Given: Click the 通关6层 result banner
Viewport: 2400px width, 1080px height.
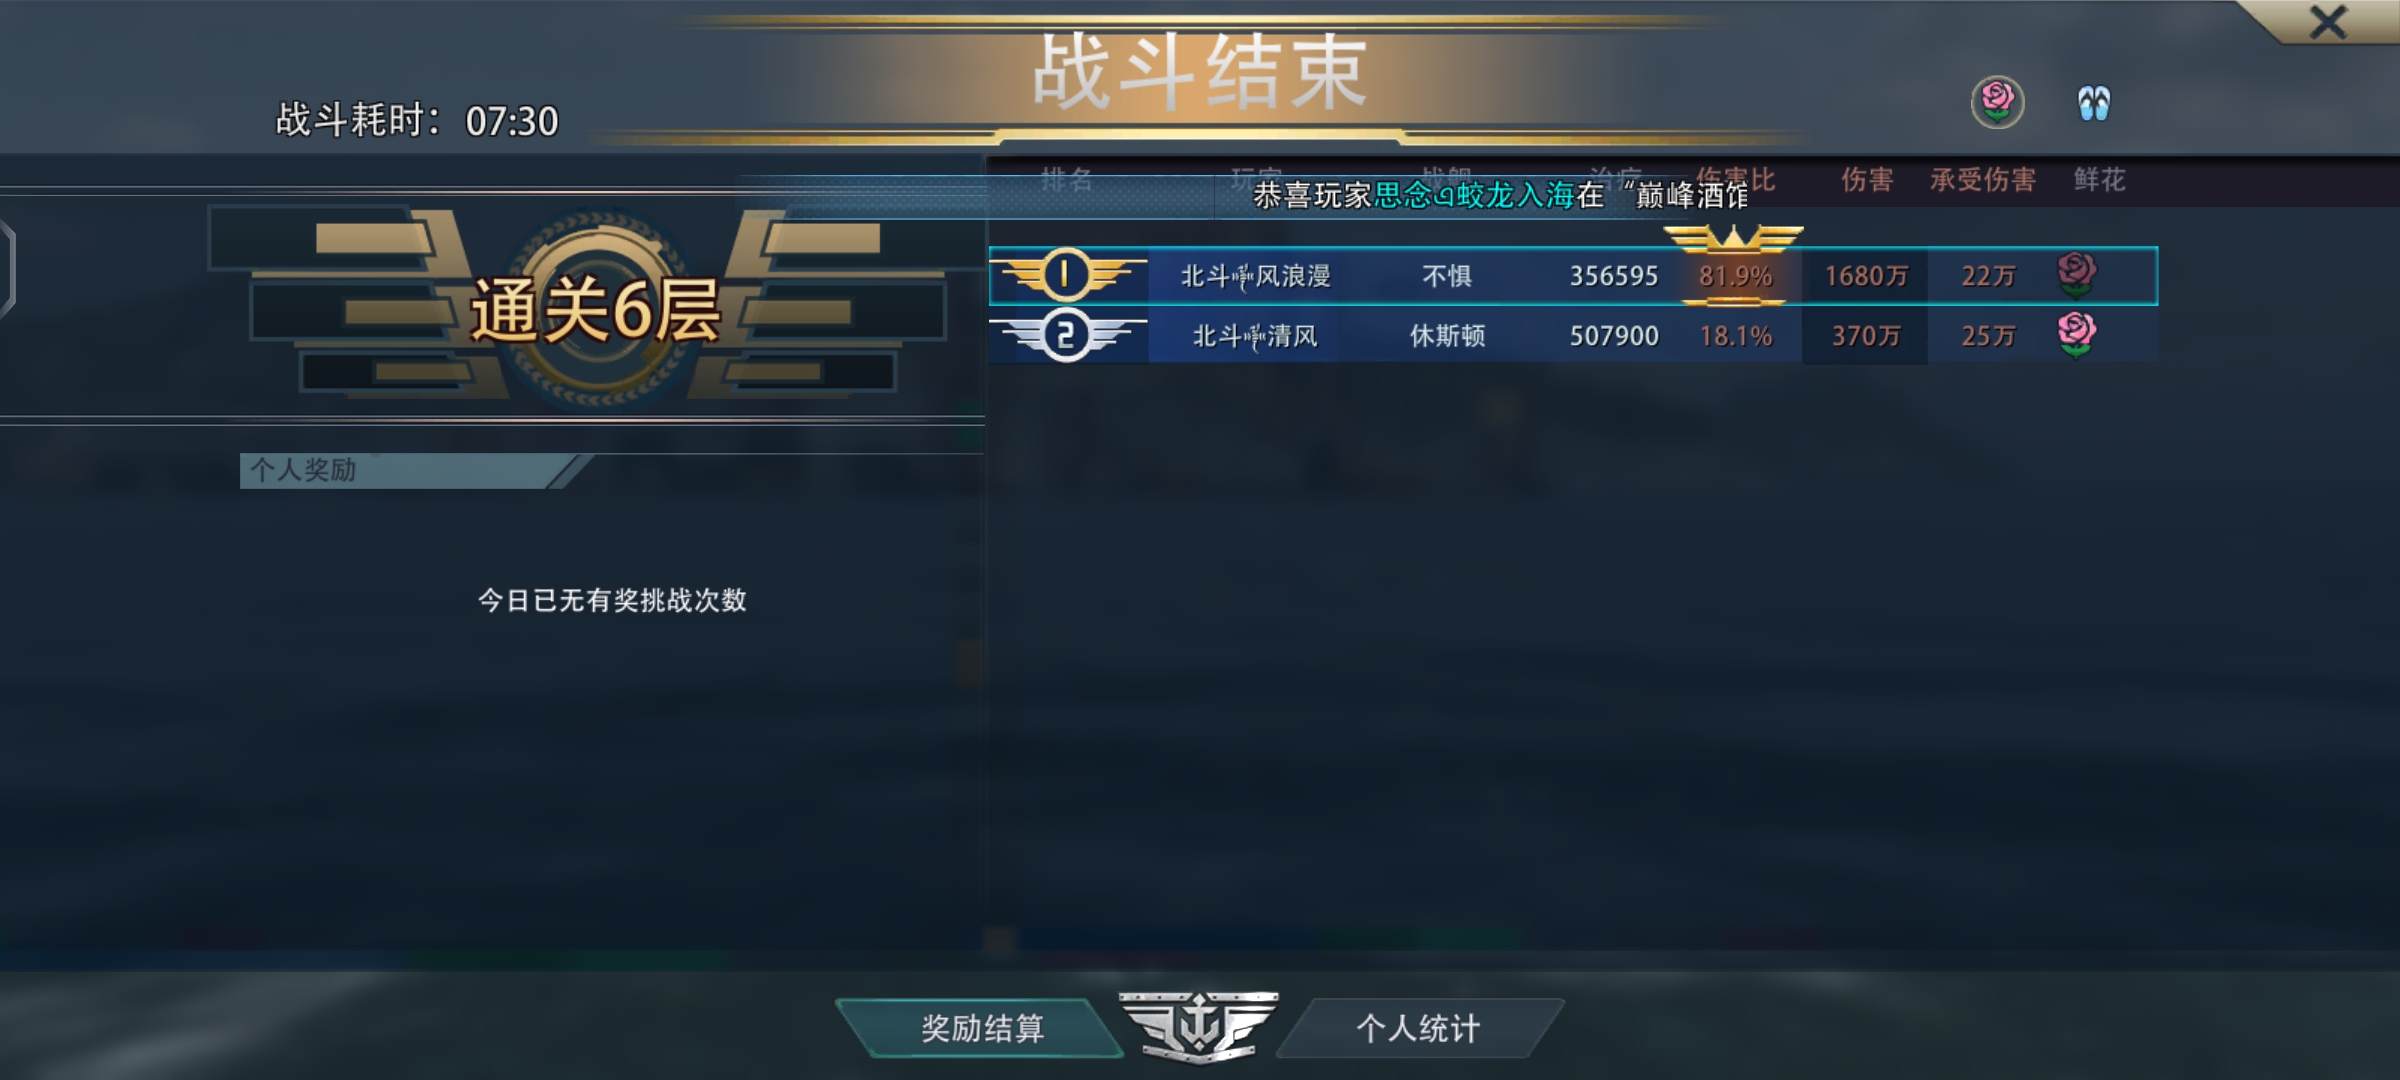Looking at the screenshot, I should (595, 310).
